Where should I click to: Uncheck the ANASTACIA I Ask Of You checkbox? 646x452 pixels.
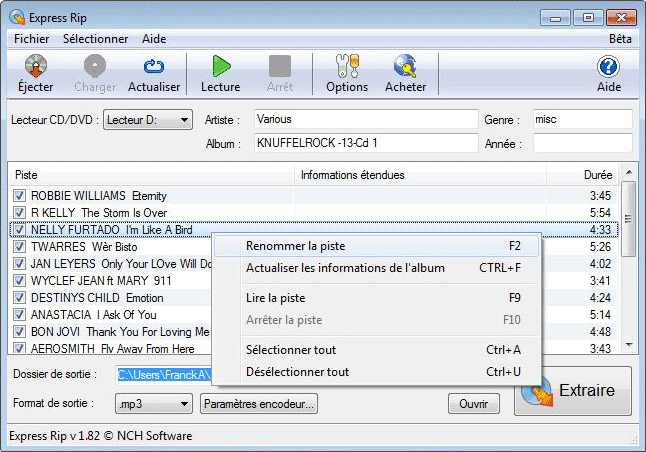pyautogui.click(x=19, y=314)
